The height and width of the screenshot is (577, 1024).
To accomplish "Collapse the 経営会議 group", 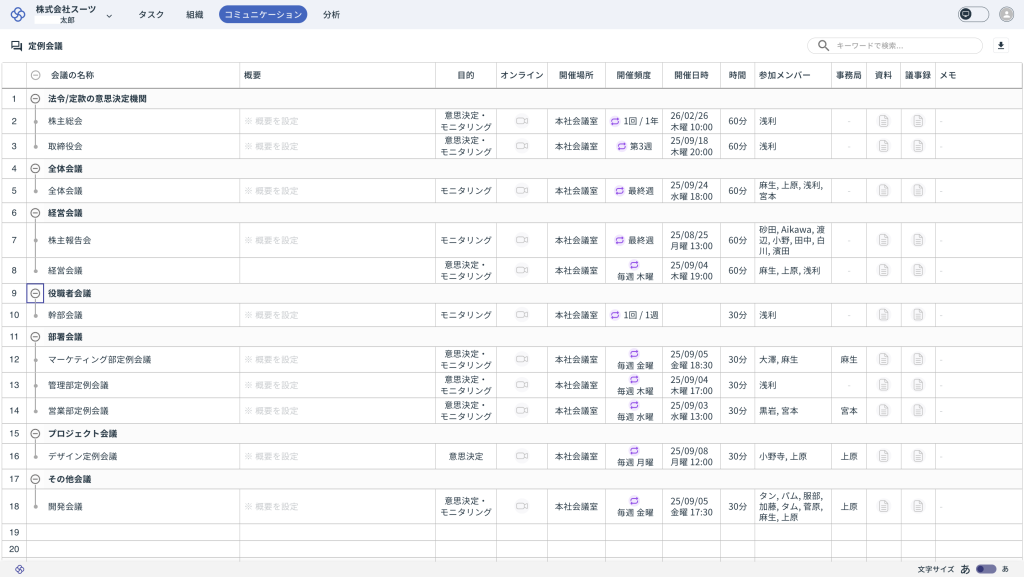I will coord(35,213).
